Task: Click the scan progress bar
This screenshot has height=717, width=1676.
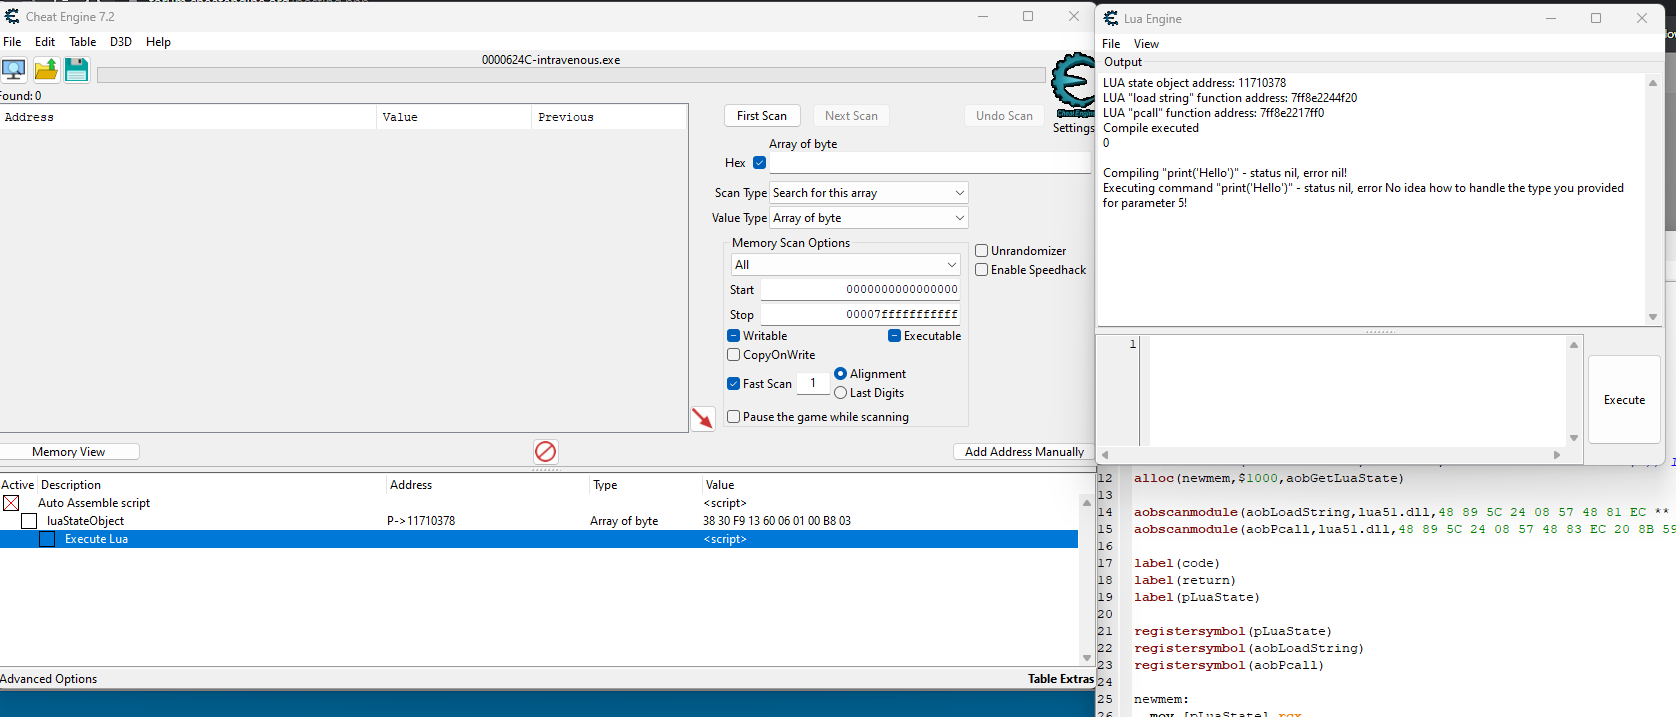Action: point(571,75)
